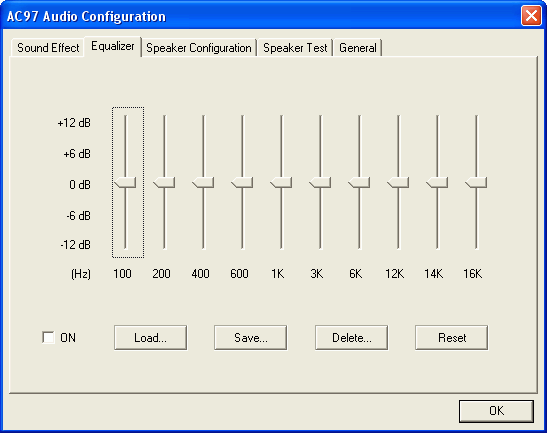Open the Speaker Configuration tab
The image size is (547, 433).
[199, 48]
